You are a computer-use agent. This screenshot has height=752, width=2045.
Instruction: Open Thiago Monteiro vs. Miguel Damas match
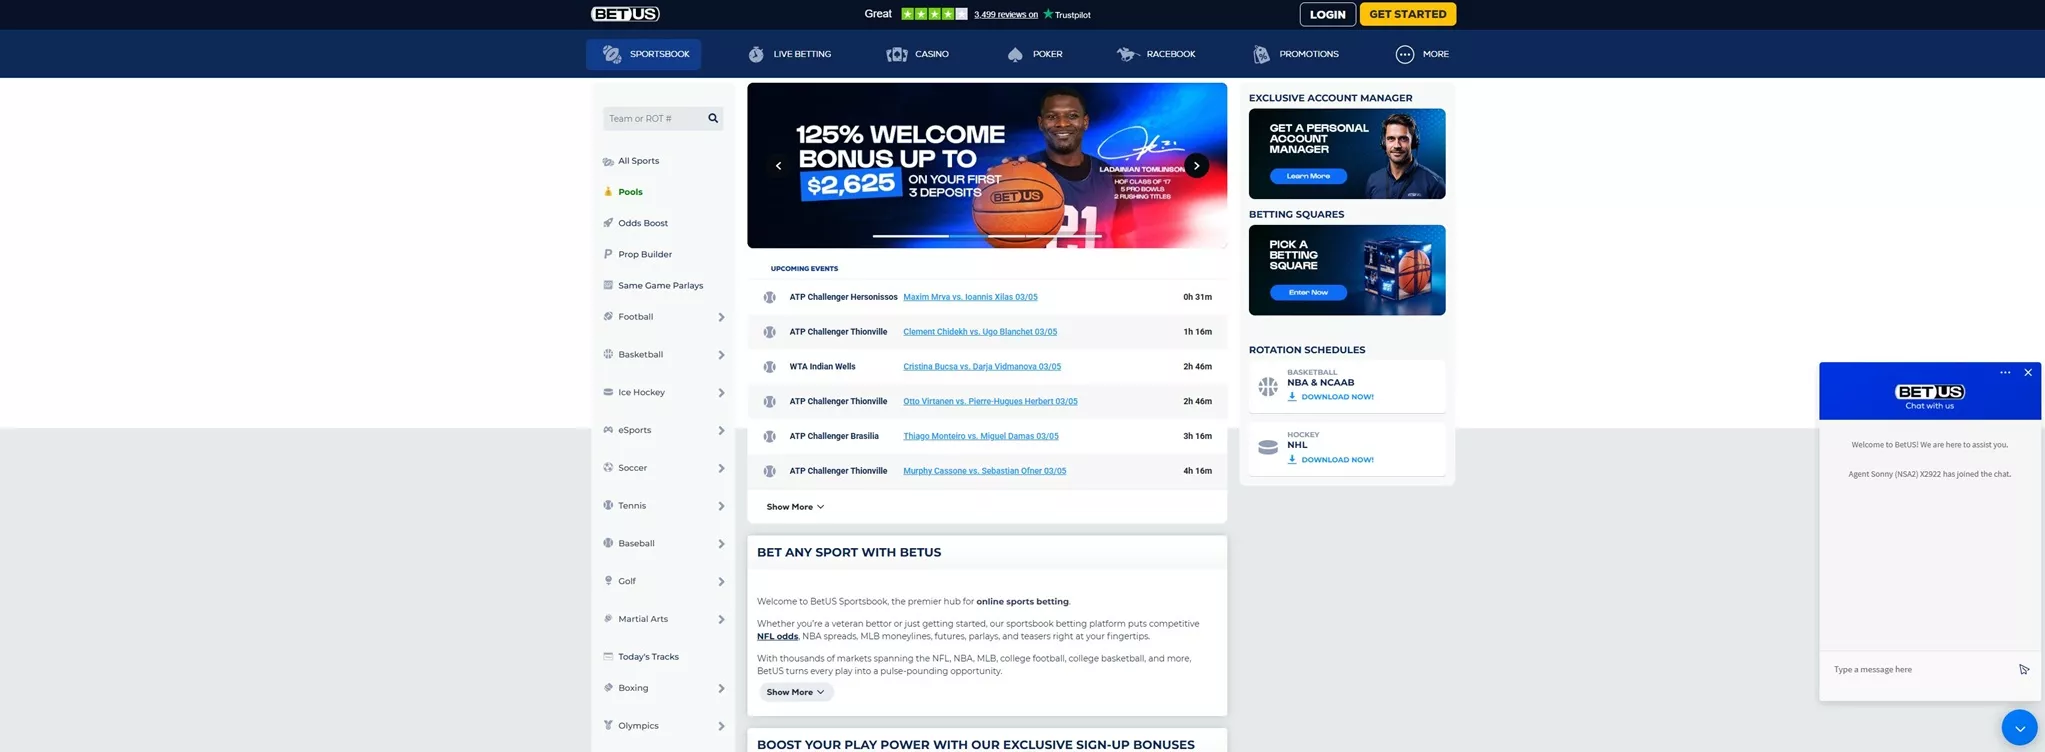tap(981, 436)
